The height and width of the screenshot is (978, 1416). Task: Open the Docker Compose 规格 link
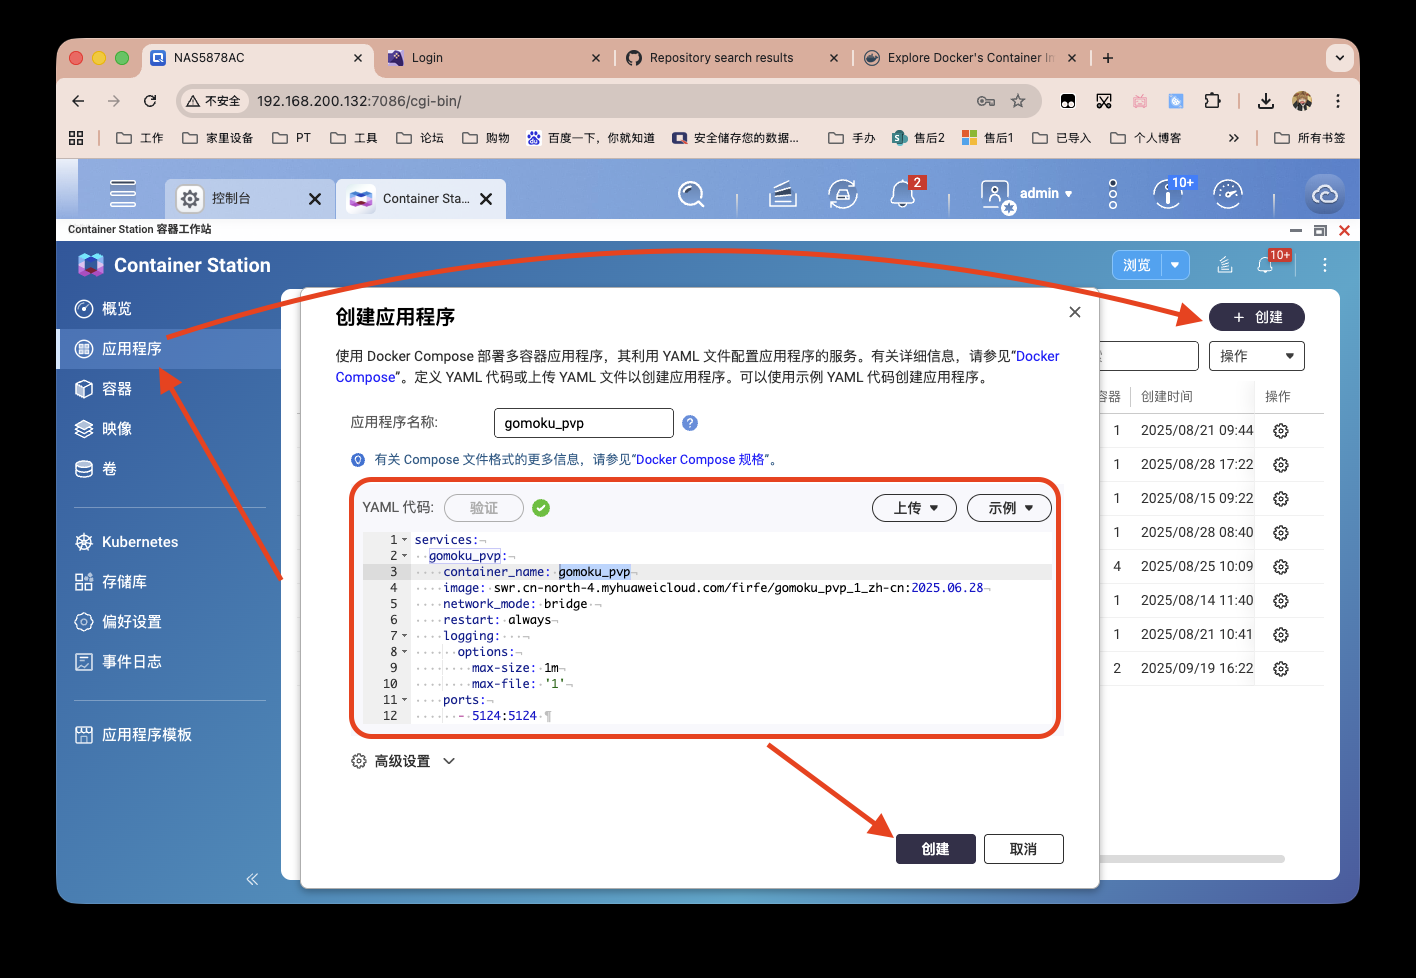click(701, 459)
